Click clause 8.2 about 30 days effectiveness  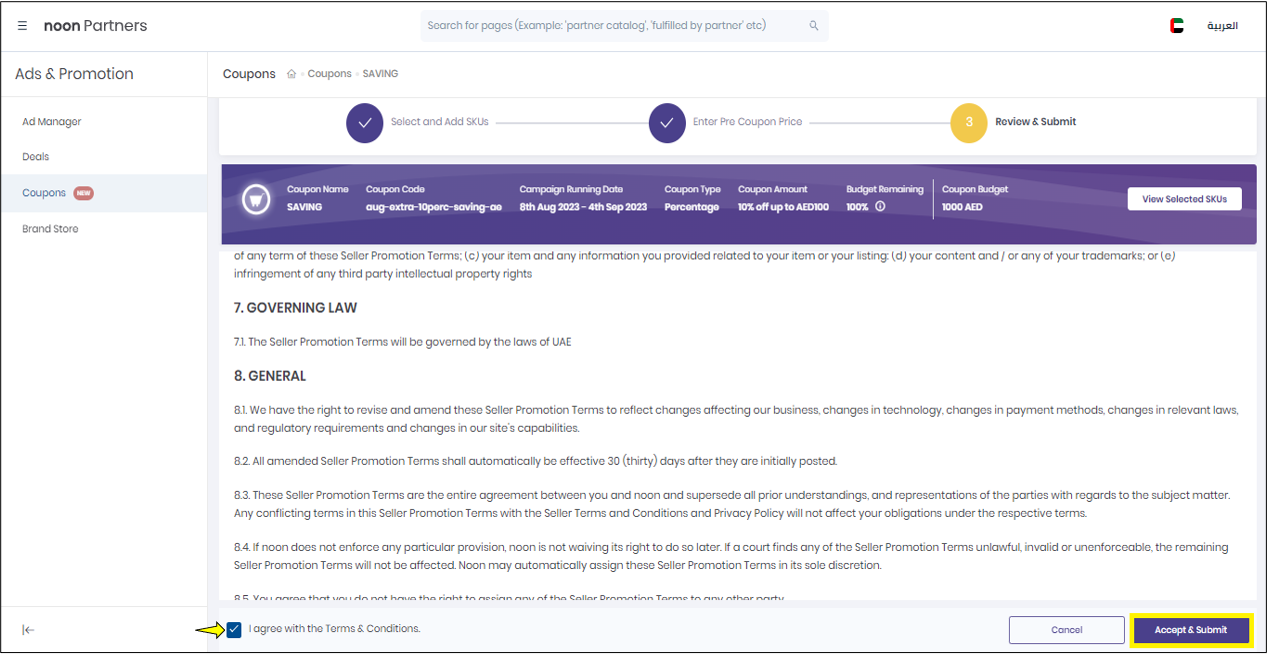pos(535,461)
